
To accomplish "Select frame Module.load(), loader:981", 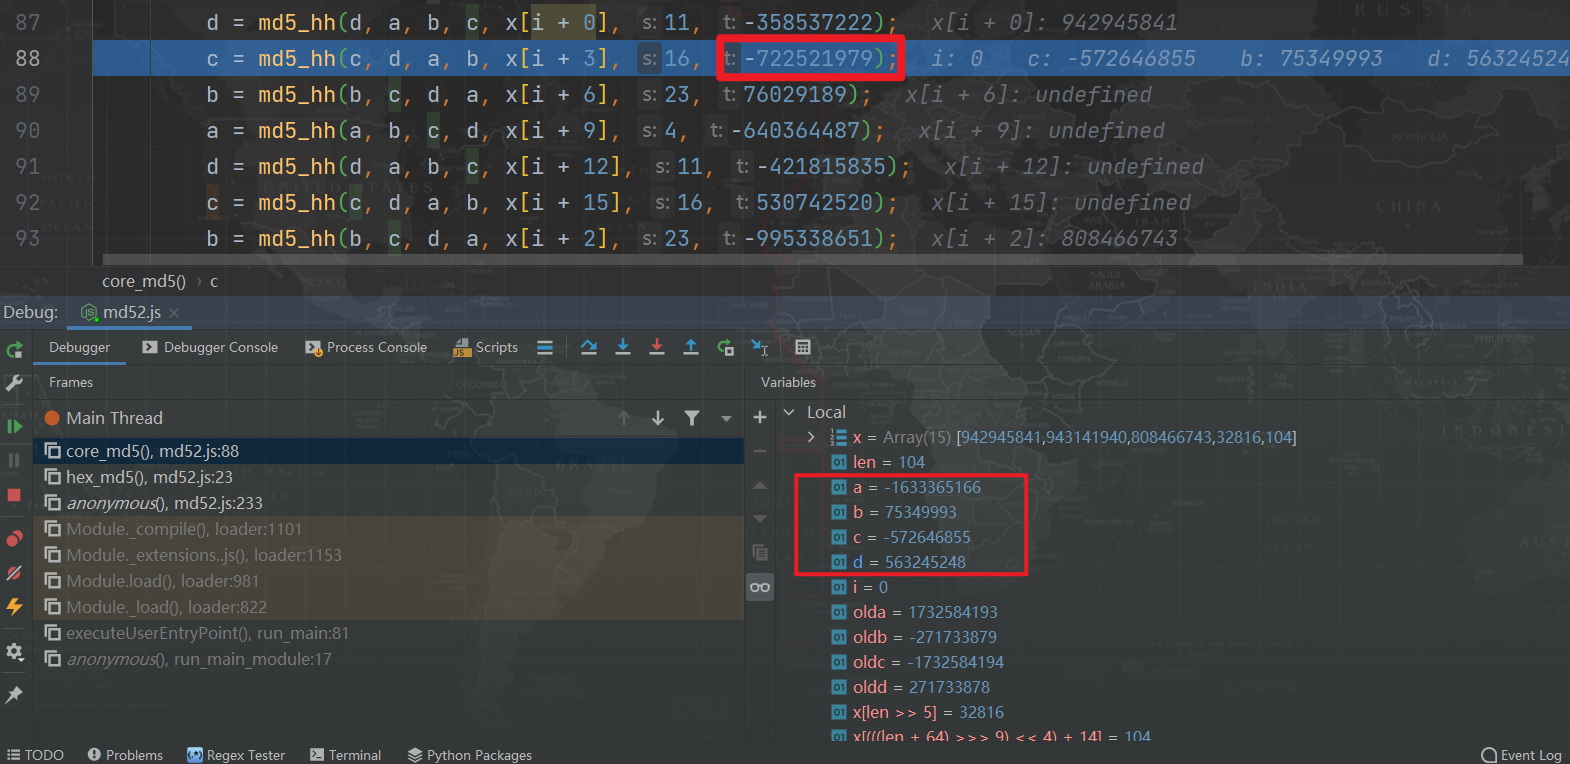I will click(x=389, y=581).
